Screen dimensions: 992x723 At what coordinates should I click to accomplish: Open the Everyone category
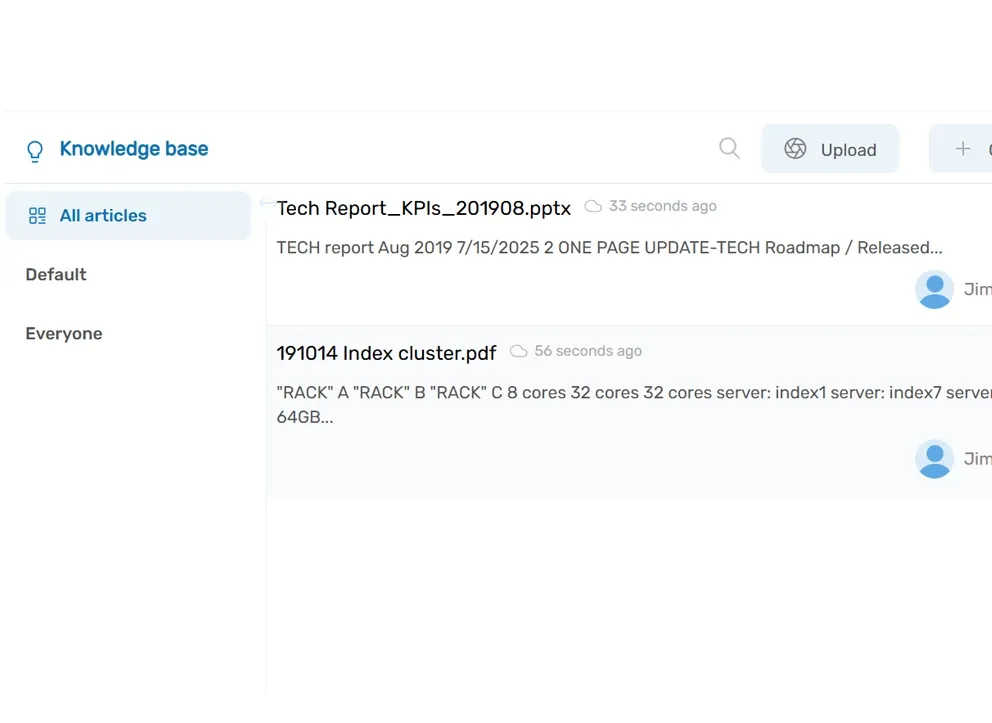coord(64,333)
